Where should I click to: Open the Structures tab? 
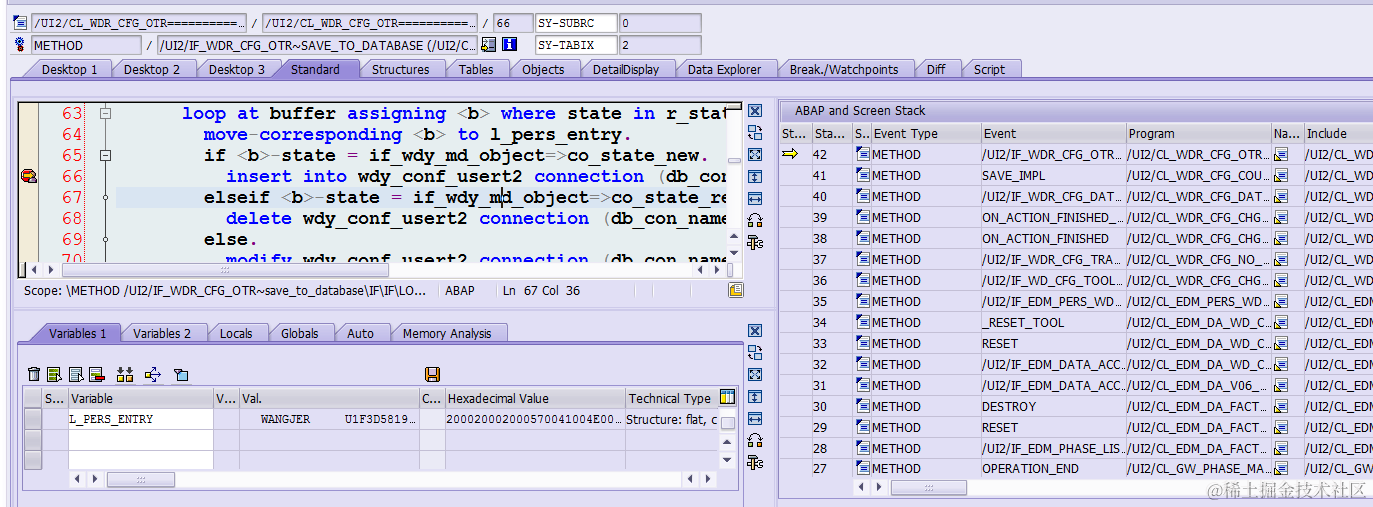pyautogui.click(x=401, y=69)
